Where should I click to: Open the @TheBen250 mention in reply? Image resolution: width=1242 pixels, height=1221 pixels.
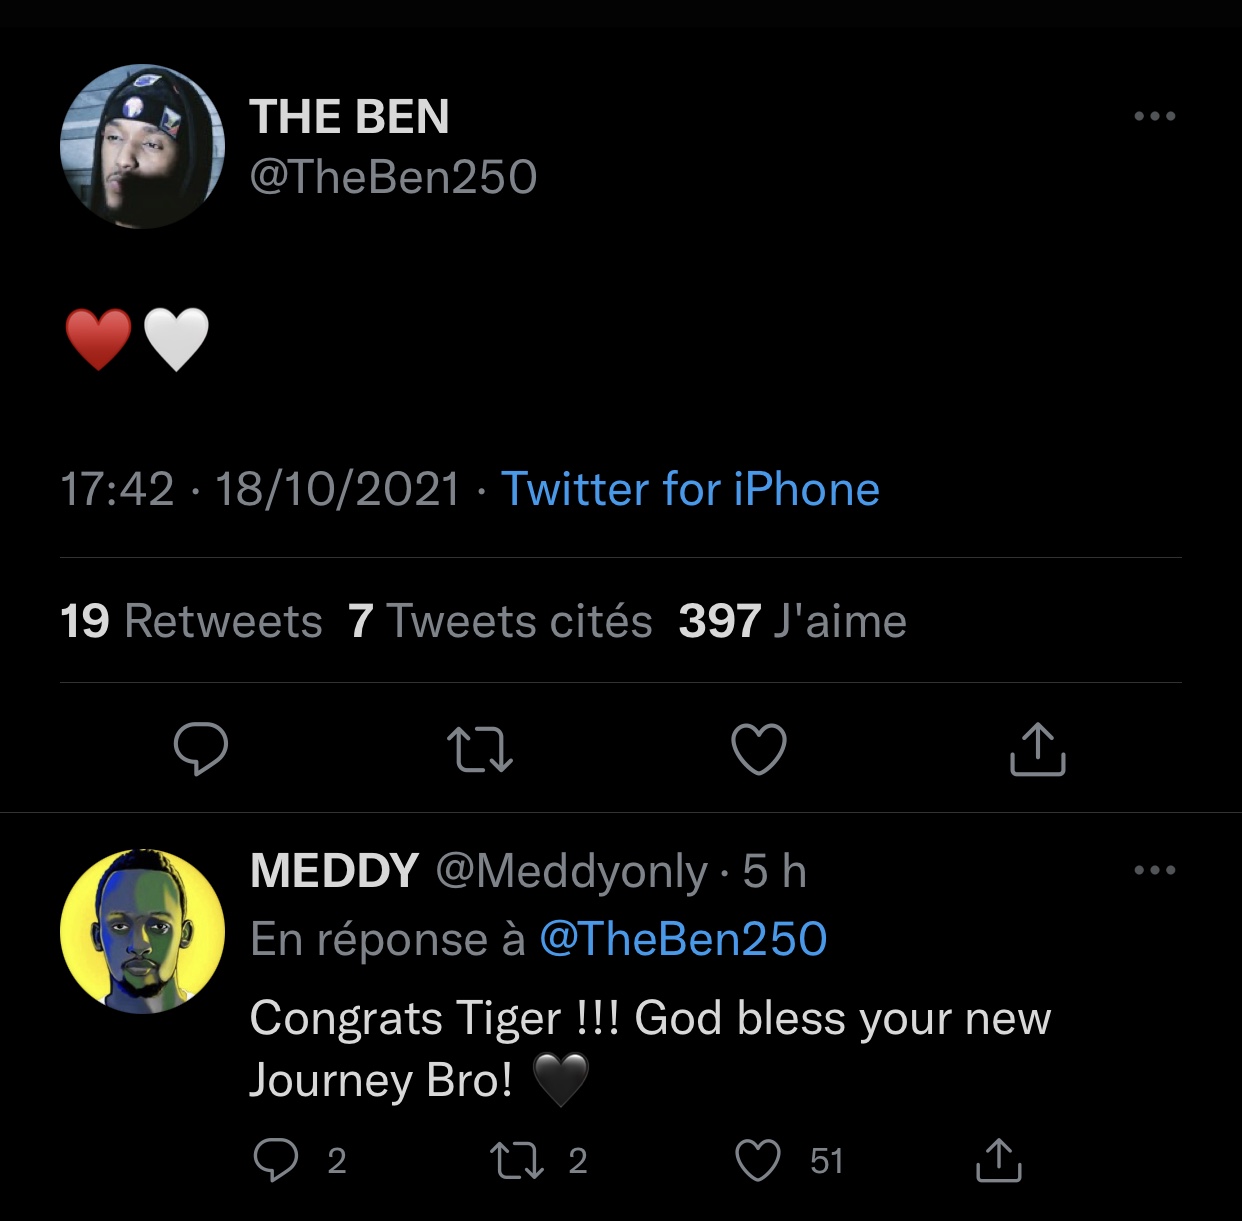coord(683,939)
